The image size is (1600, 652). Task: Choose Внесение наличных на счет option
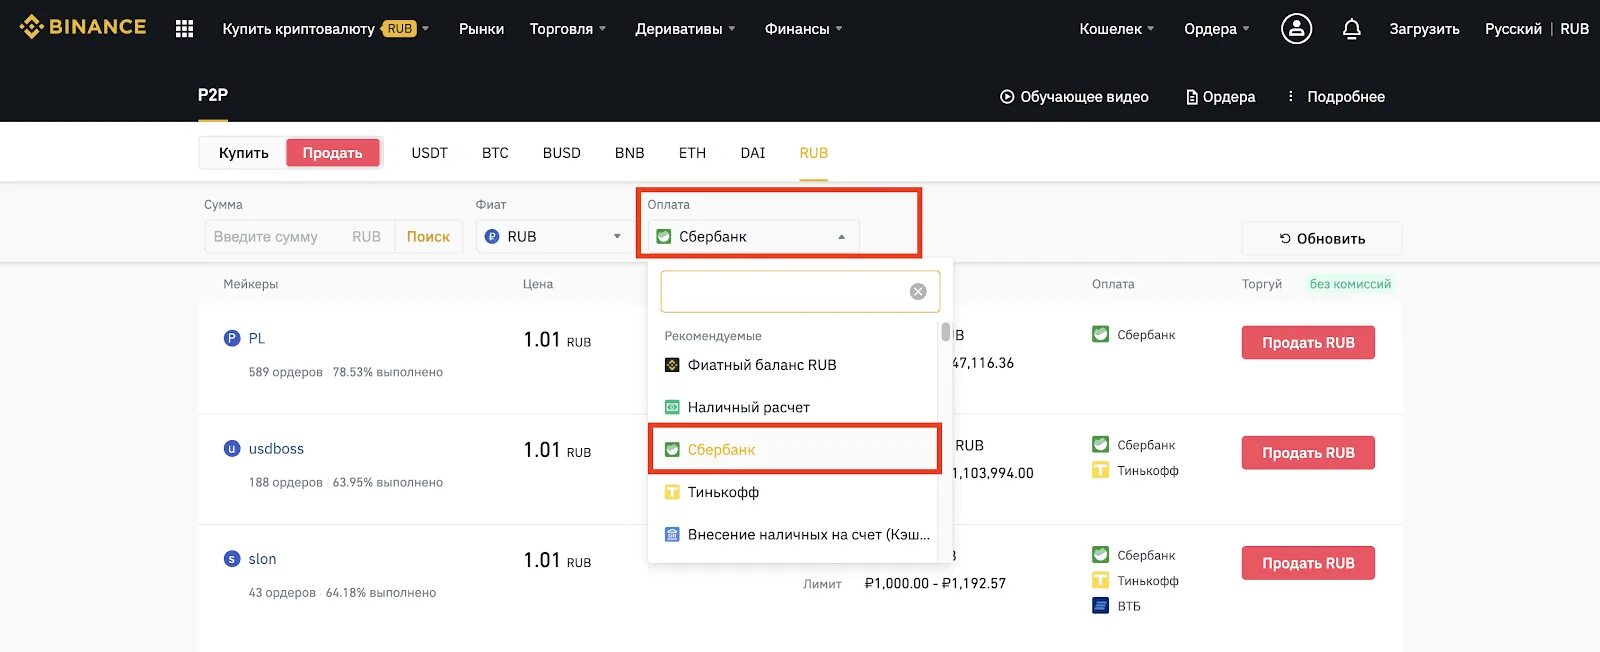[x=795, y=534]
